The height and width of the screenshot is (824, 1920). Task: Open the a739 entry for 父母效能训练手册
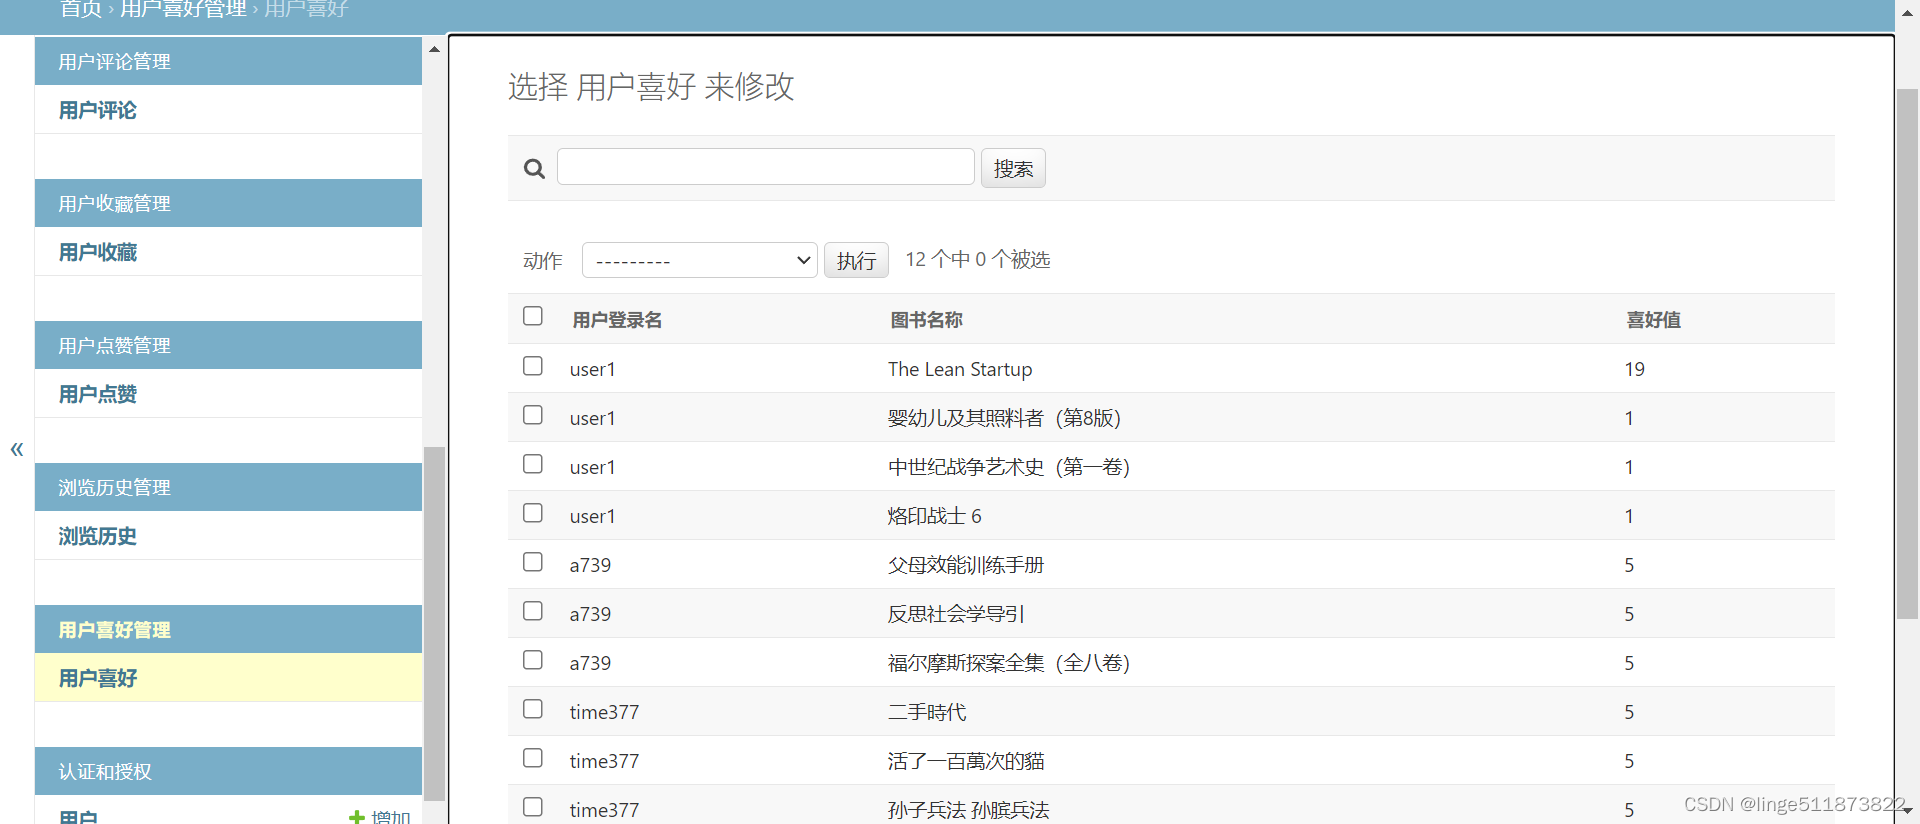590,565
